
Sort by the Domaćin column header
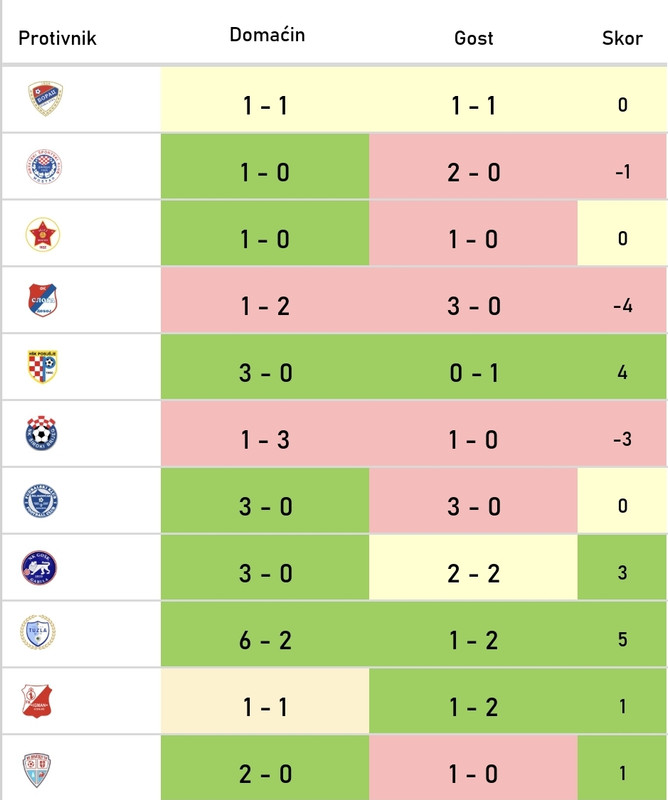[267, 35]
